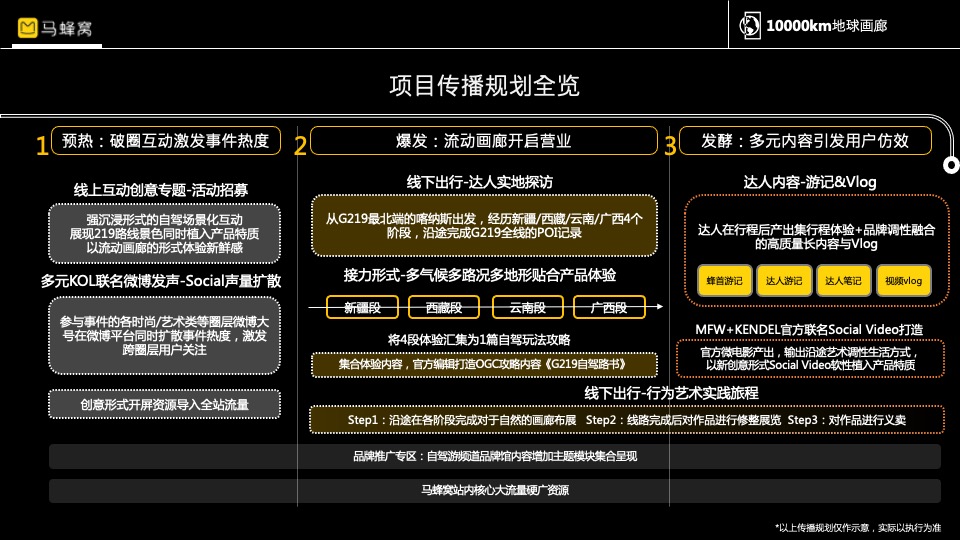
Task: Click the 预热：破圈互动激发事件热度 phase header
Action: click(166, 141)
